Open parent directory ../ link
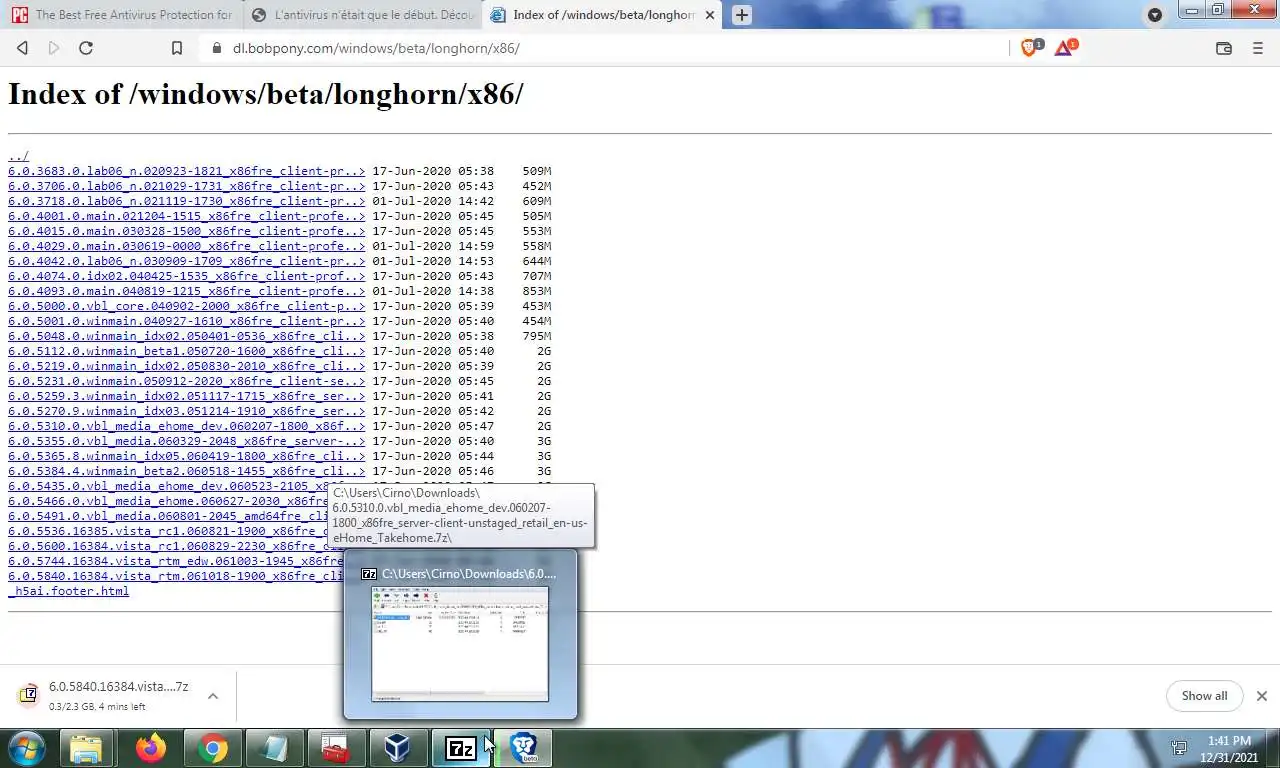The image size is (1280, 768). pyautogui.click(x=18, y=156)
